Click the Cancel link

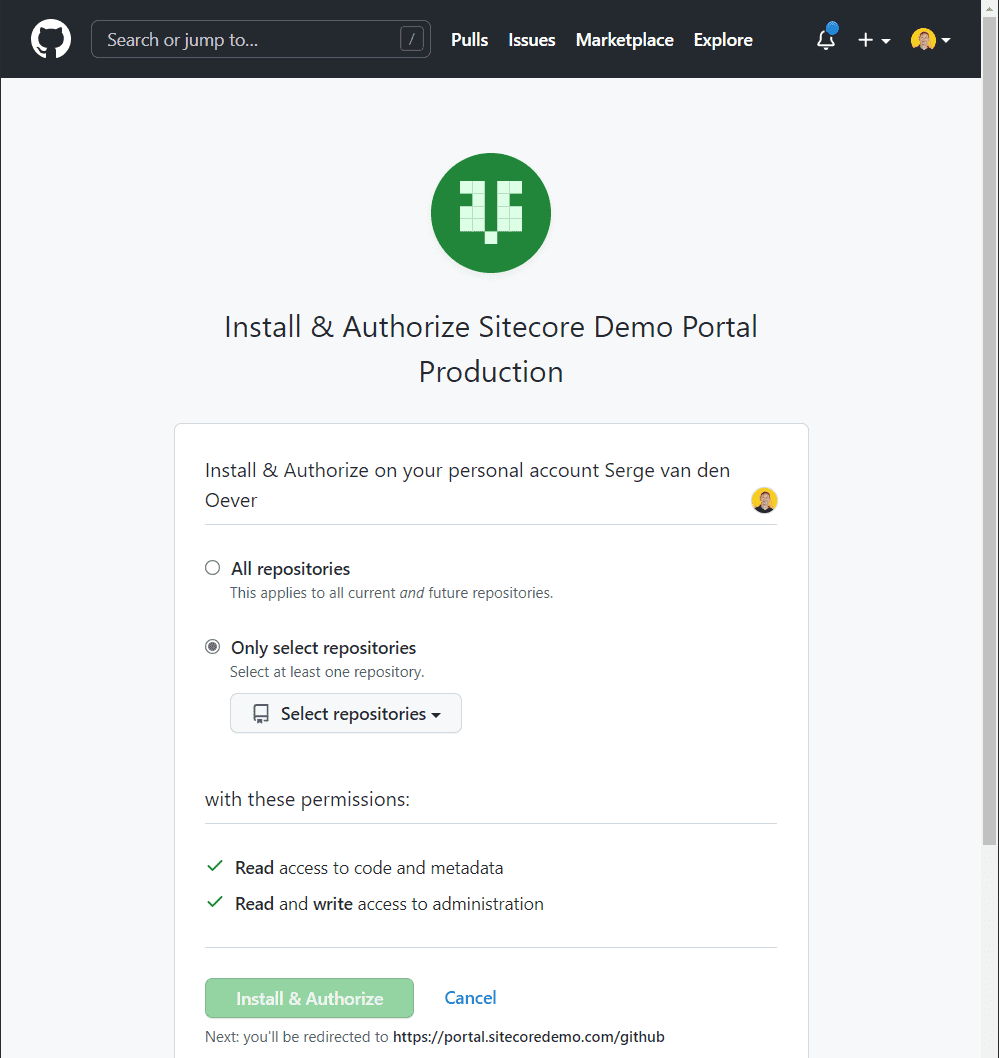point(470,997)
